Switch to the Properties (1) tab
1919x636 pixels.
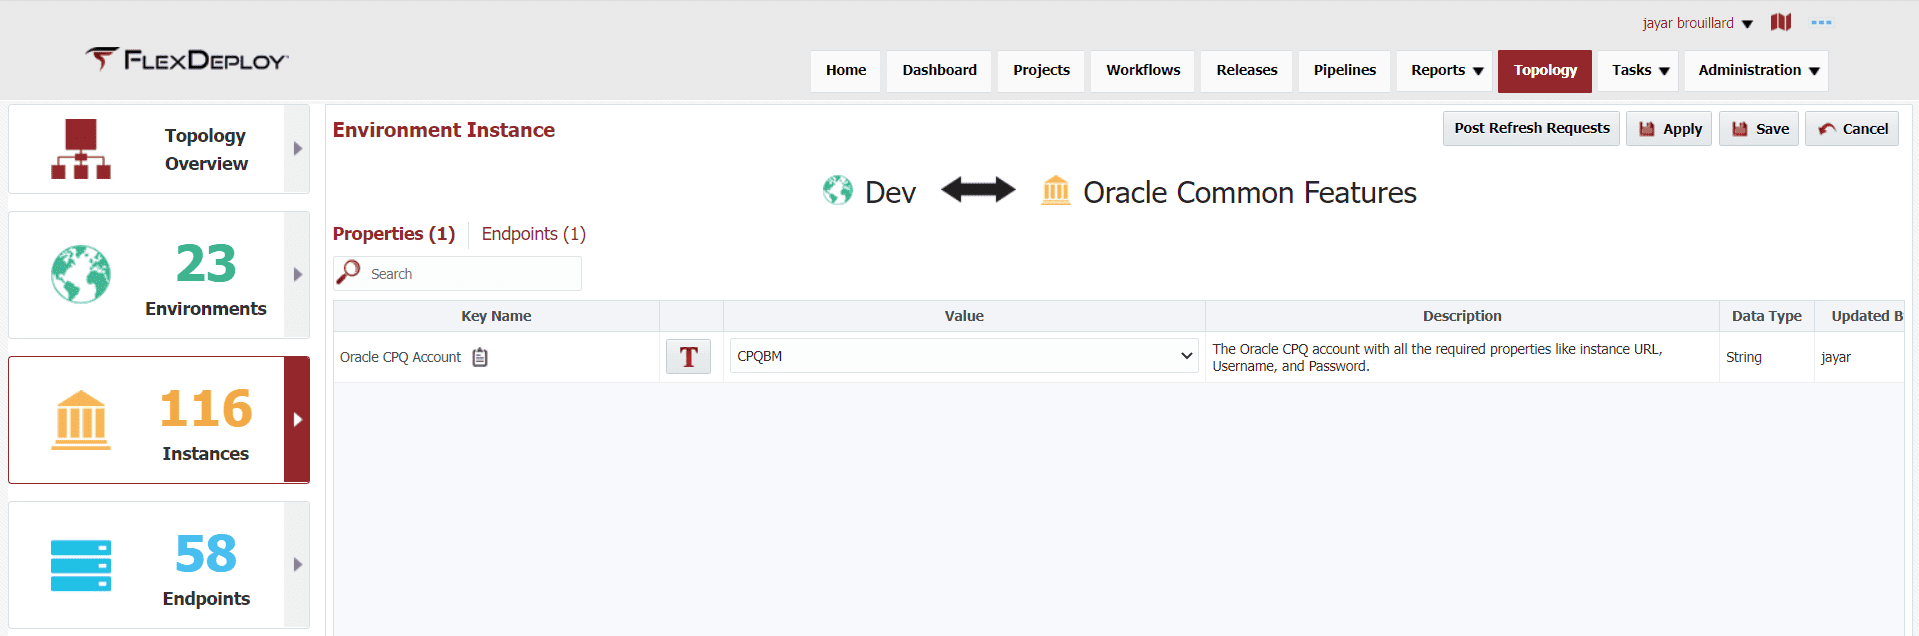point(394,233)
